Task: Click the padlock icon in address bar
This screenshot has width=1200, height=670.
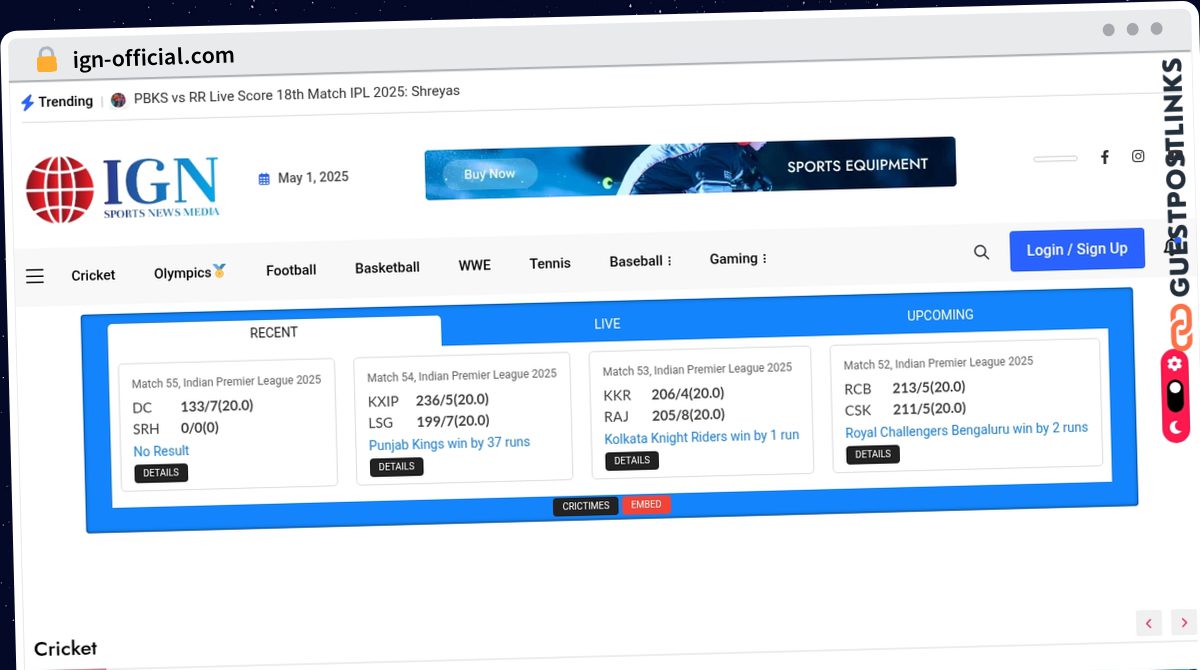Action: 46,60
